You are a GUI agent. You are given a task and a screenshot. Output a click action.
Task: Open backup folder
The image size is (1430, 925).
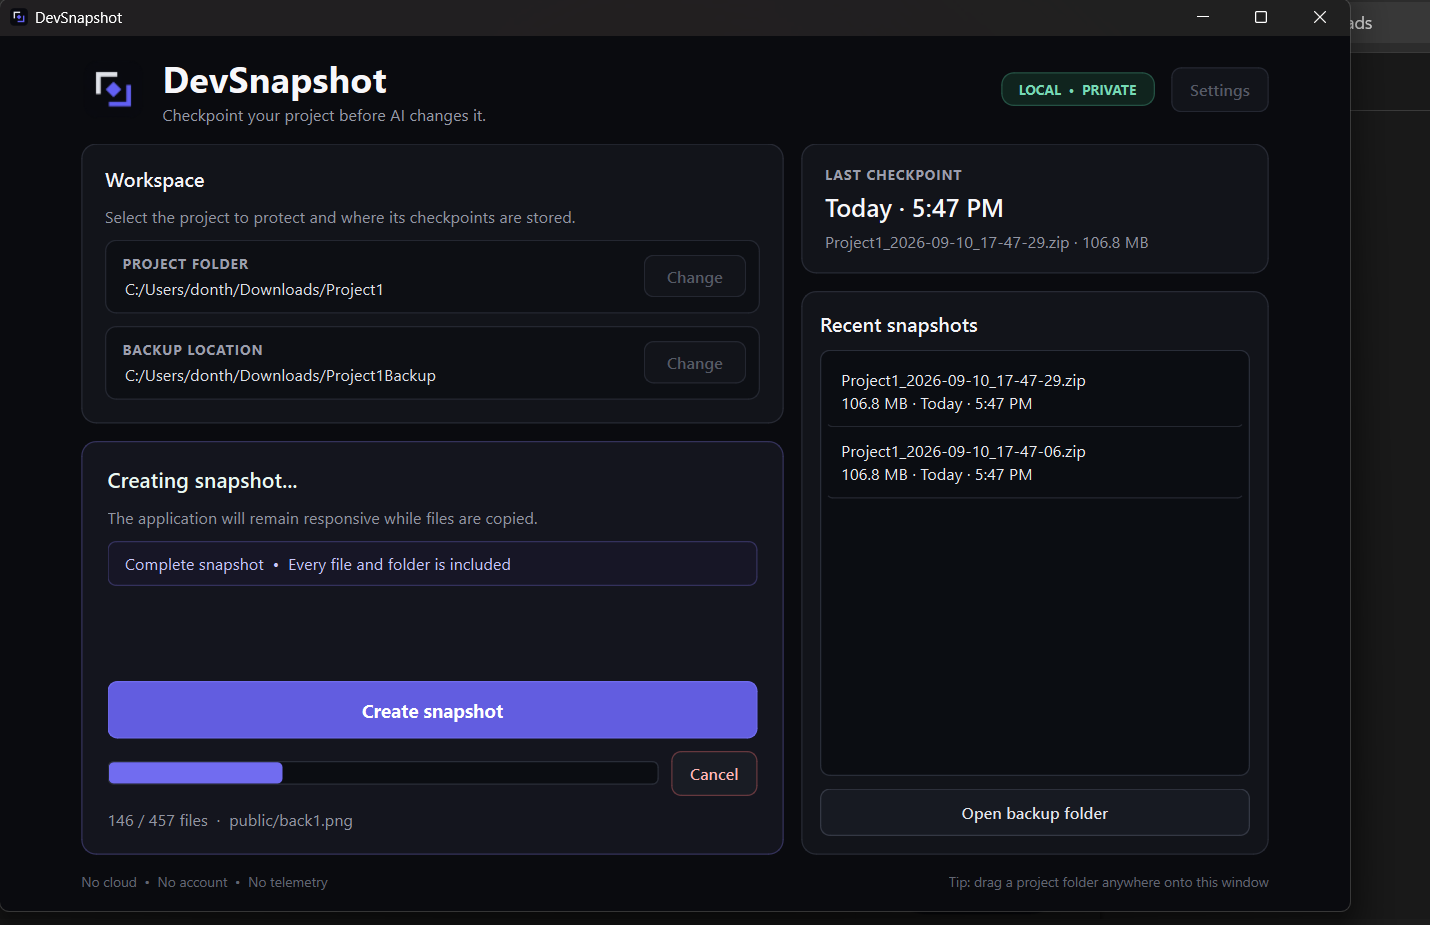pos(1035,813)
